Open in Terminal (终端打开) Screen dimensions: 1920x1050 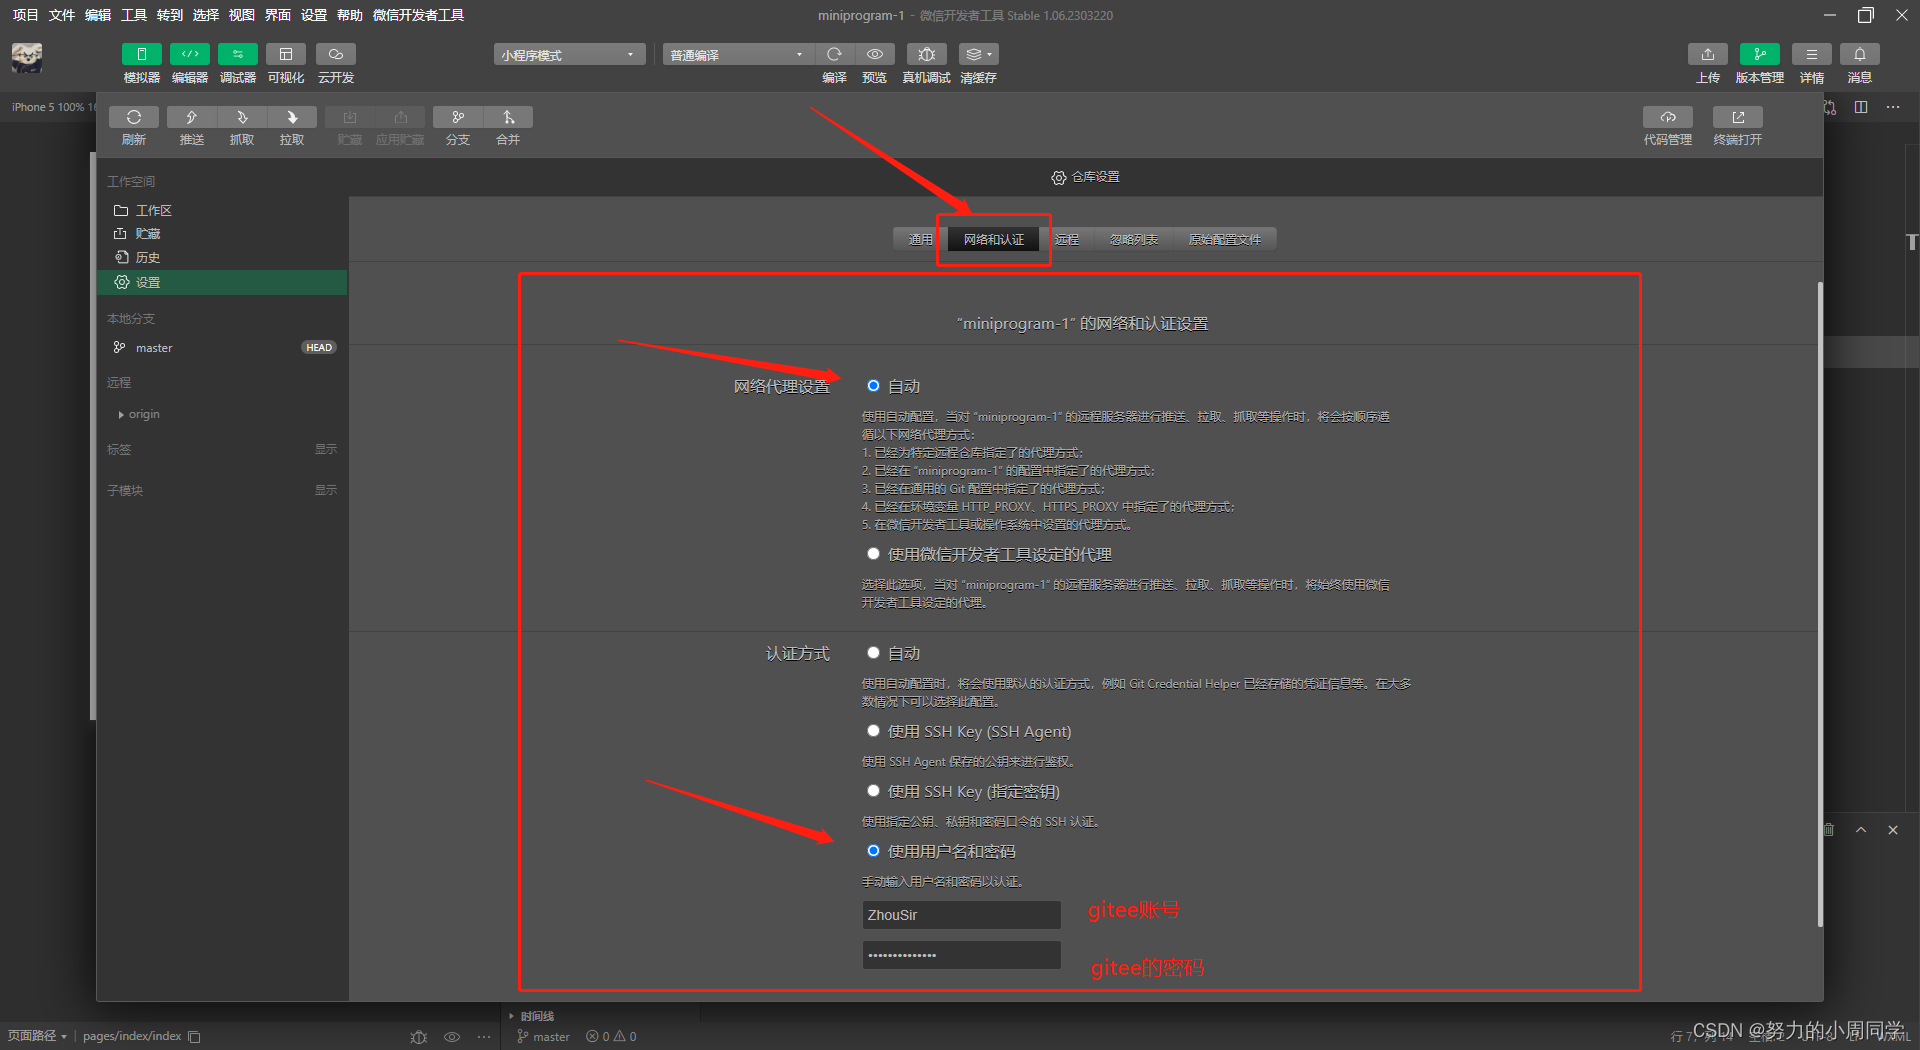pos(1738,117)
